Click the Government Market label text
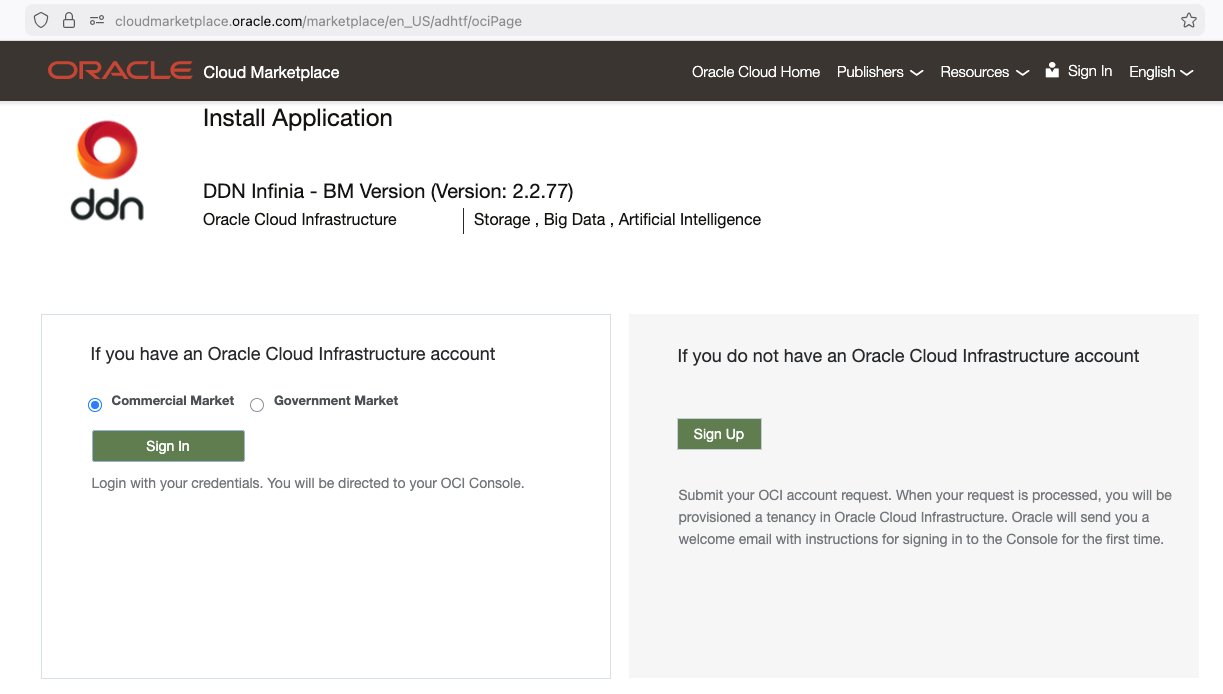The width and height of the screenshot is (1223, 694). click(336, 401)
